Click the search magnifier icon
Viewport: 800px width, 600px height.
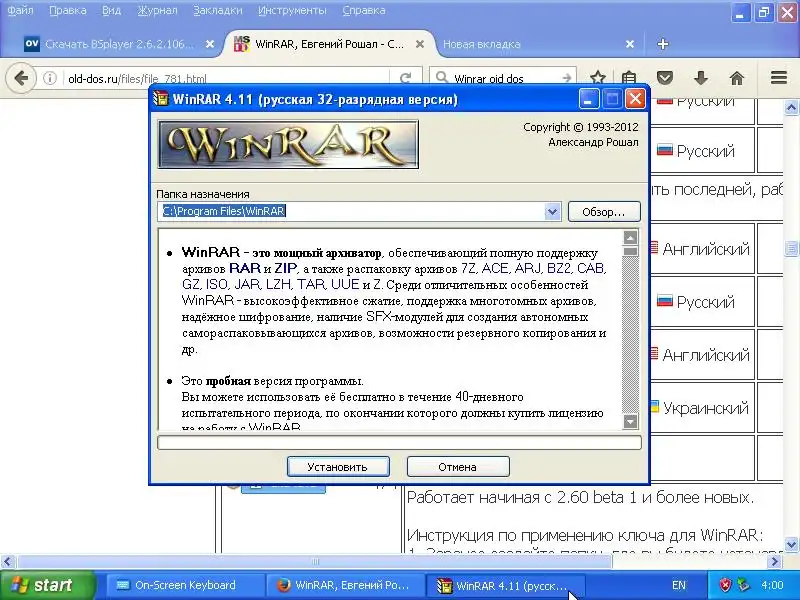442,78
